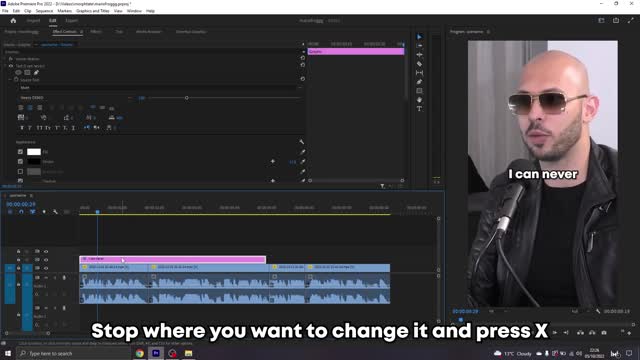Enable the Background checkbox
The height and width of the screenshot is (360, 640).
pyautogui.click(x=20, y=171)
